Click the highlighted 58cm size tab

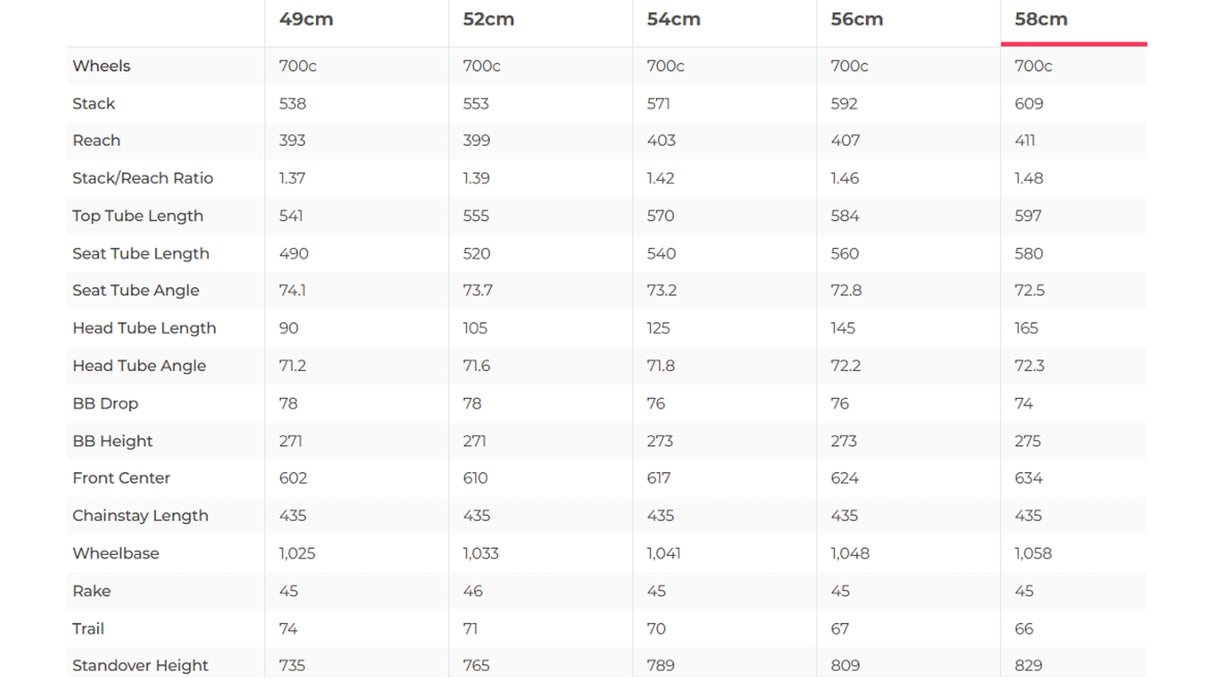tap(1041, 20)
